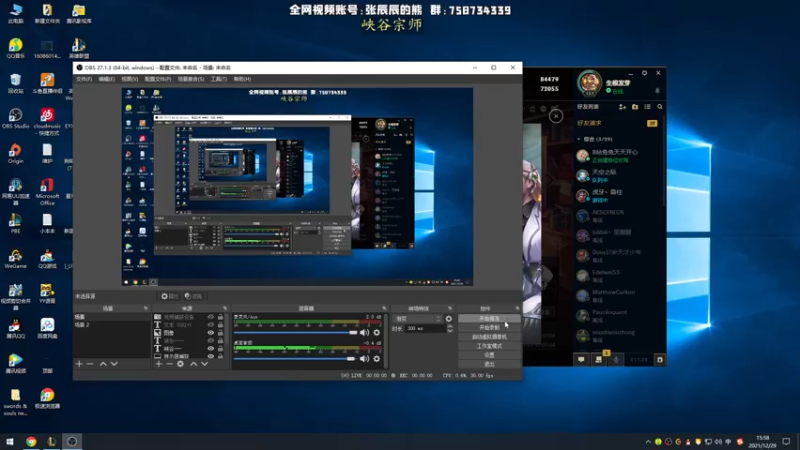Open the 桌面音频 audio settings gear
This screenshot has width=800, height=450.
pos(377,359)
